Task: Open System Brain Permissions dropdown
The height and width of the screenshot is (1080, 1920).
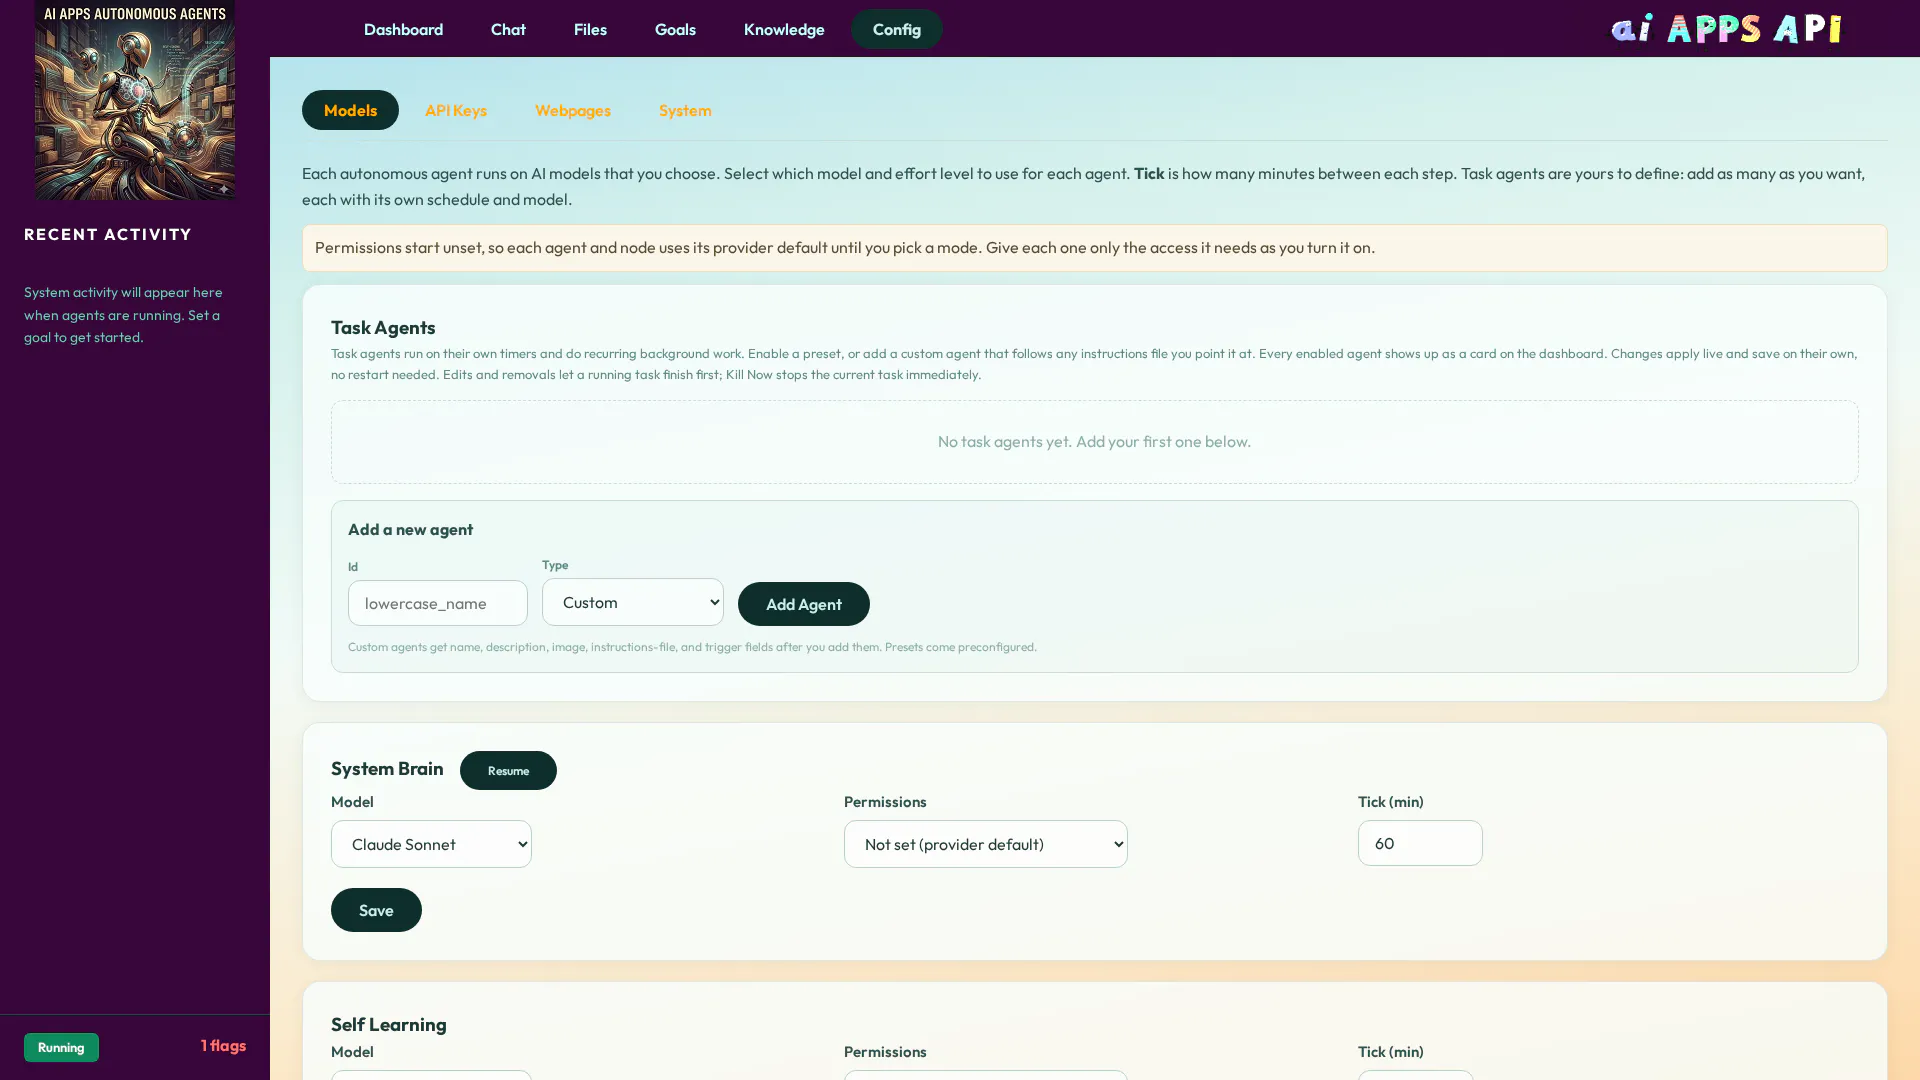Action: tap(986, 844)
